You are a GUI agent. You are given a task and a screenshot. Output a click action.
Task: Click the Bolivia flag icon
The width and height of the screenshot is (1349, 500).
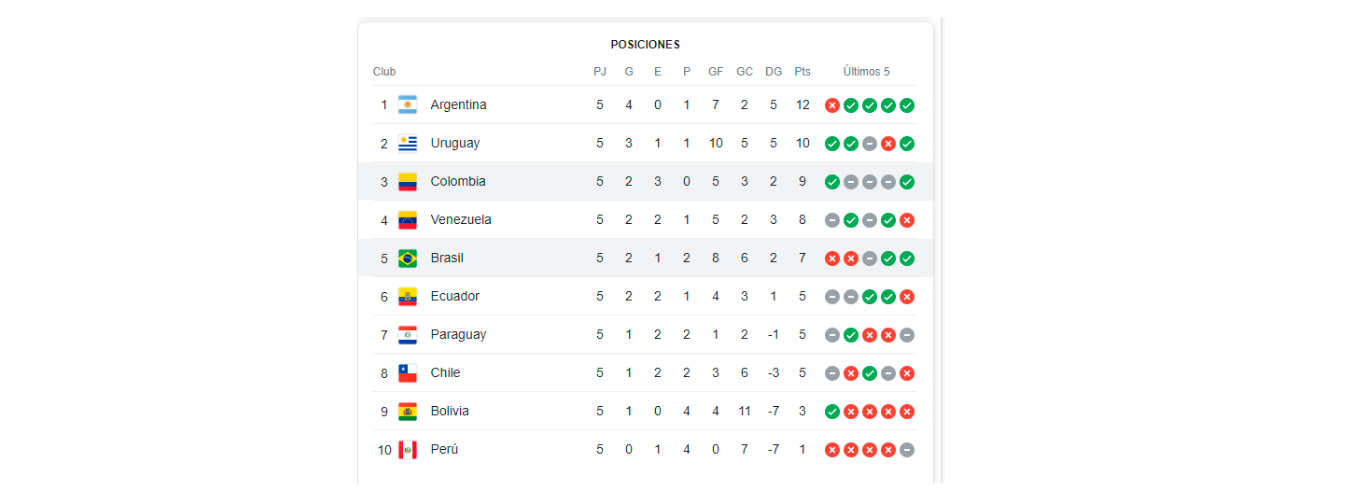407,411
